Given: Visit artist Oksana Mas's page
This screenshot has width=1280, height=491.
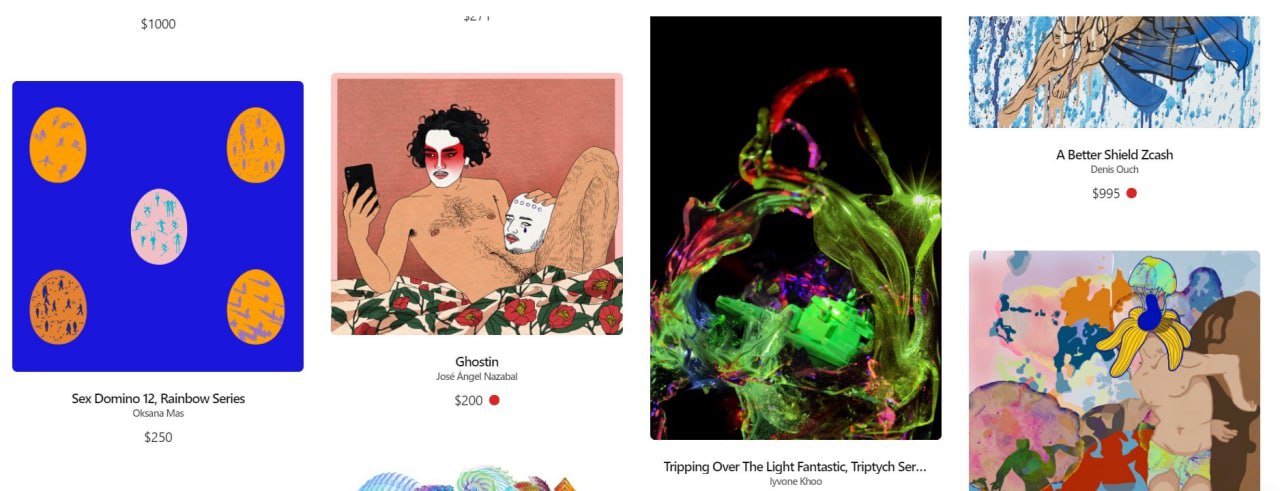Looking at the screenshot, I should coord(158,413).
